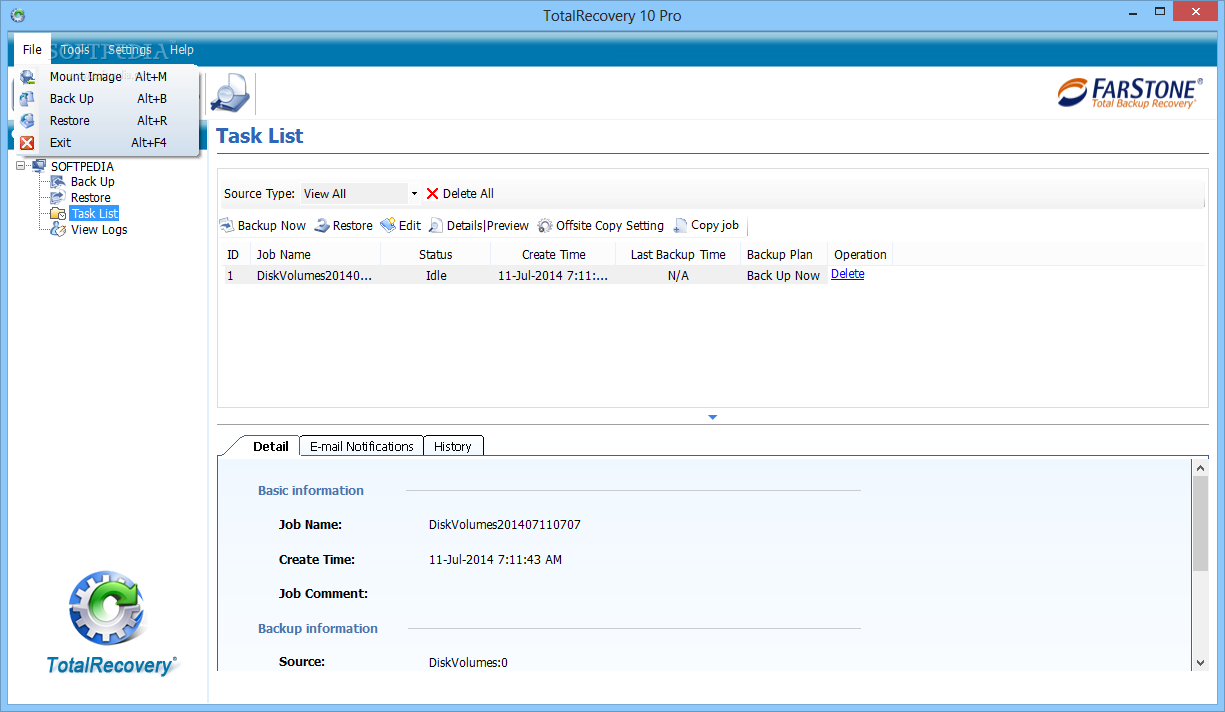The height and width of the screenshot is (712, 1225).
Task: Click the Back Up menu entry icon
Action: [x=27, y=99]
